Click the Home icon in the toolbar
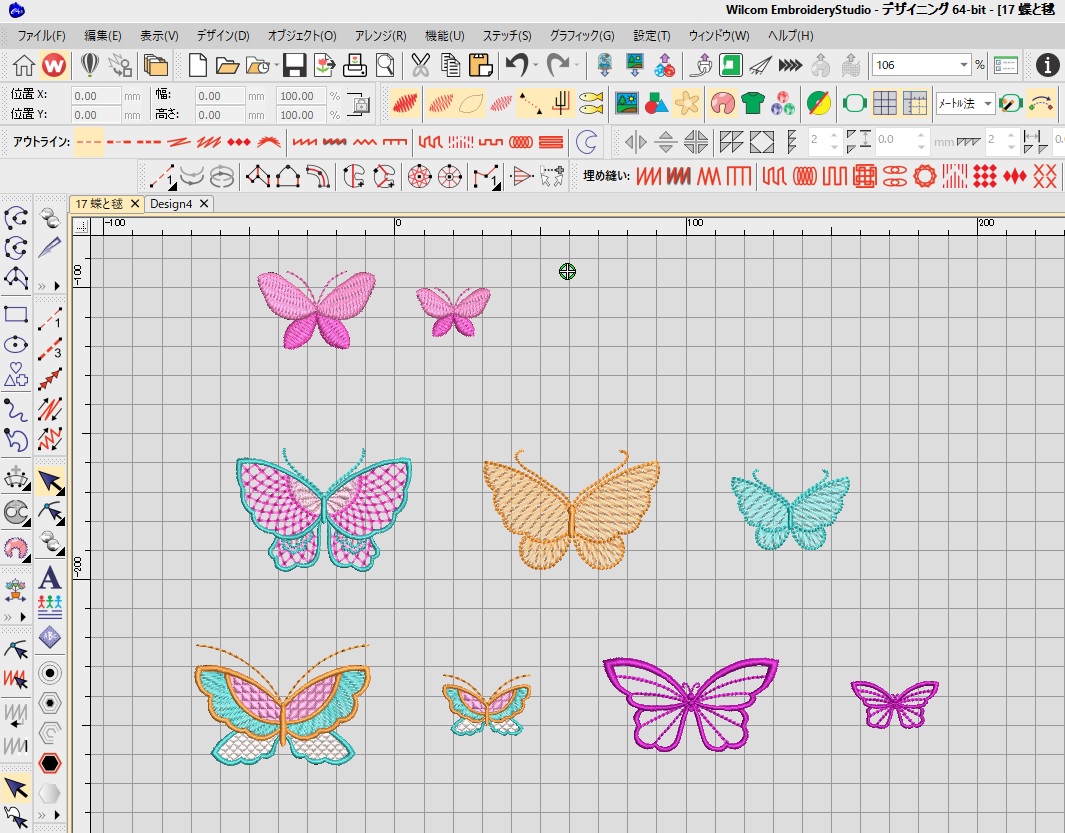This screenshot has width=1065, height=833. tap(24, 65)
